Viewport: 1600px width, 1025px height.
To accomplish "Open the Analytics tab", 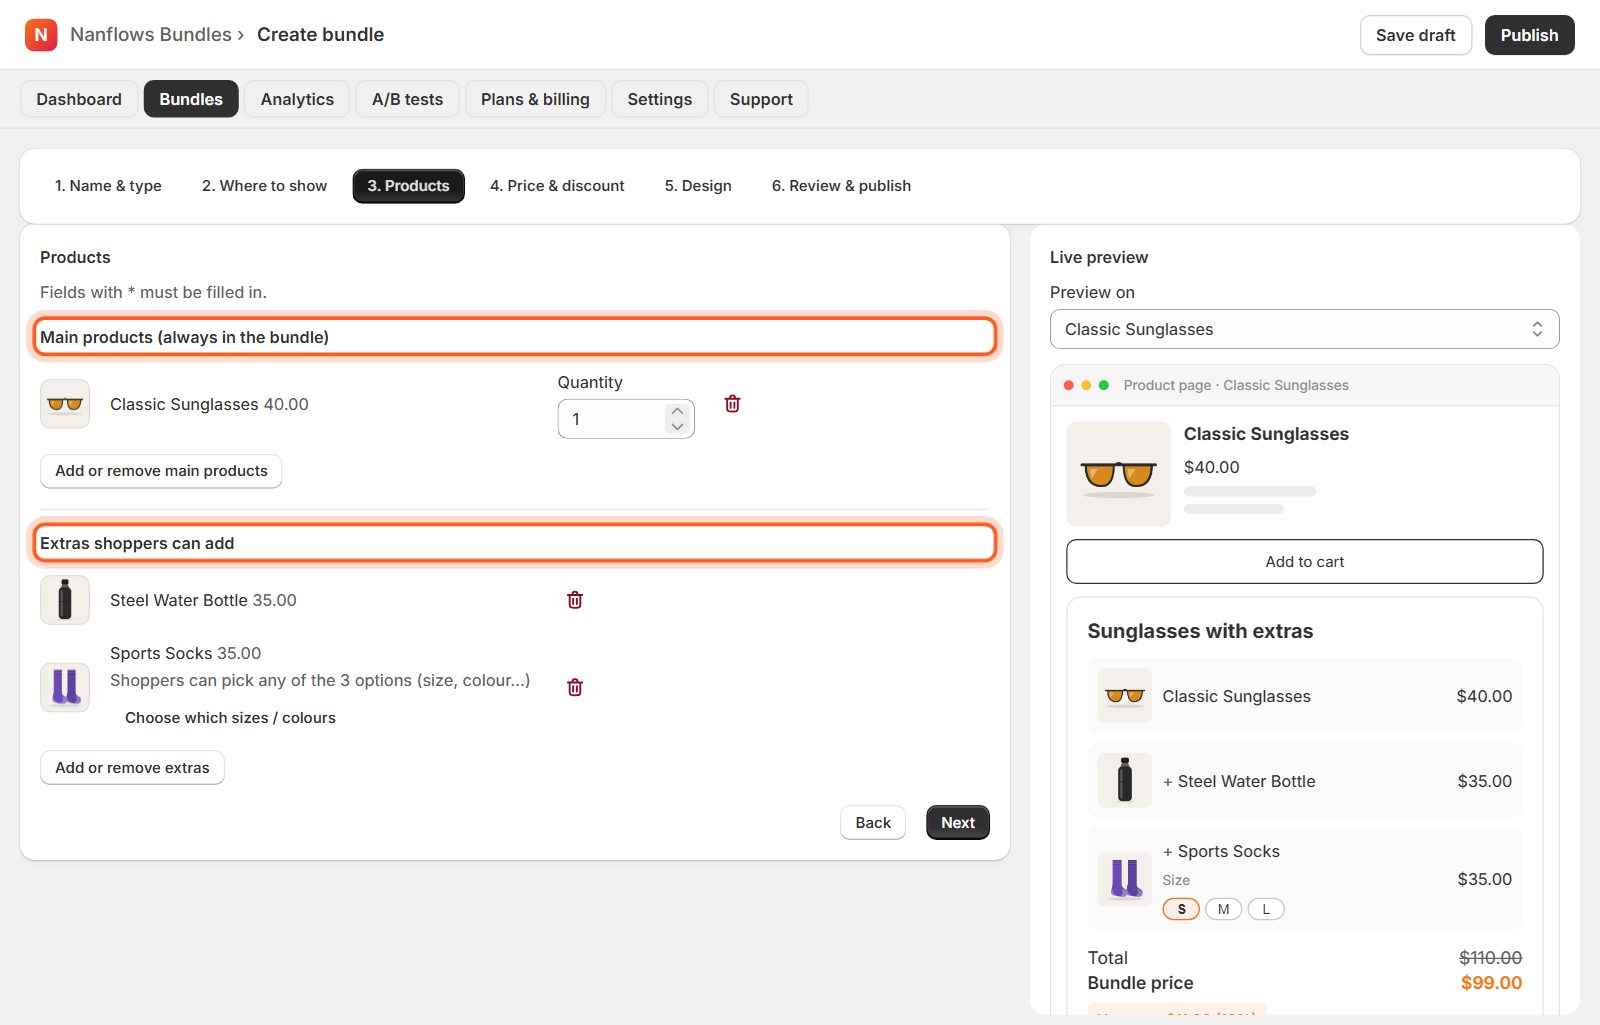I will pos(297,99).
